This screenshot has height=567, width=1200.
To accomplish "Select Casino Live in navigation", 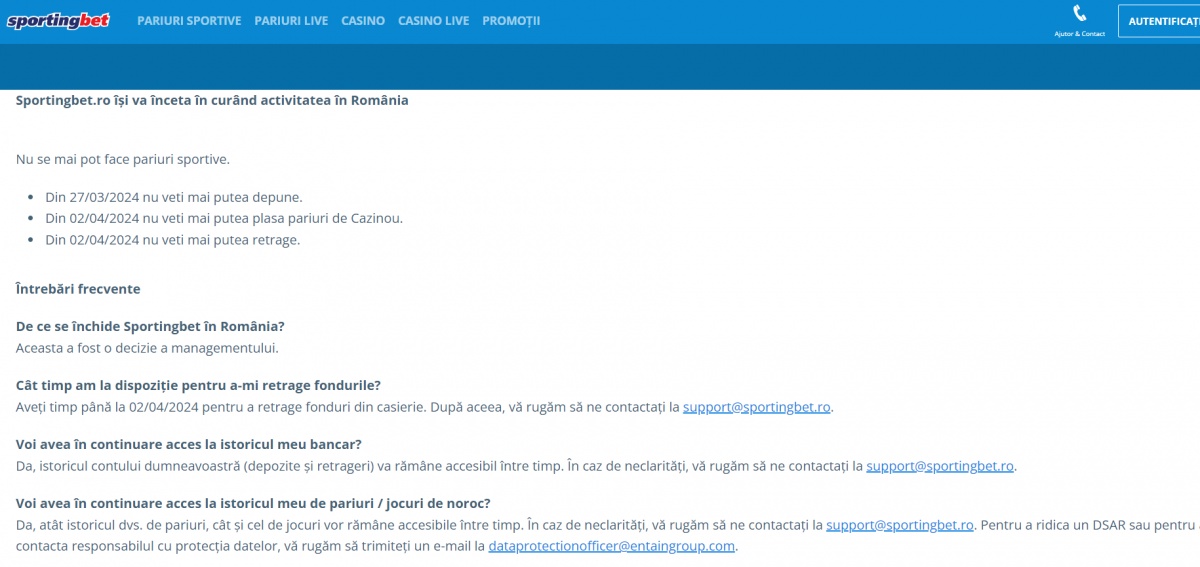I will (434, 20).
